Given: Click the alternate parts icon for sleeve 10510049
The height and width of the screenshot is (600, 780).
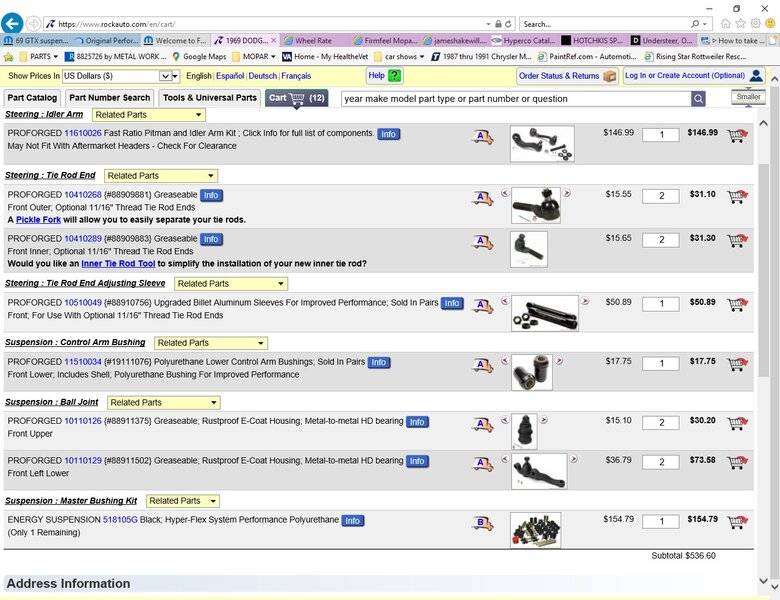Looking at the screenshot, I should pyautogui.click(x=482, y=305).
